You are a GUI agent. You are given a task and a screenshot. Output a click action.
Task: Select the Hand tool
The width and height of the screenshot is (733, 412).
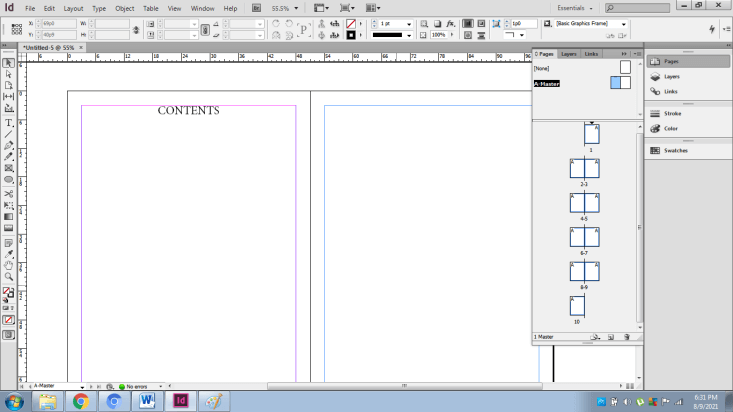pyautogui.click(x=8, y=266)
